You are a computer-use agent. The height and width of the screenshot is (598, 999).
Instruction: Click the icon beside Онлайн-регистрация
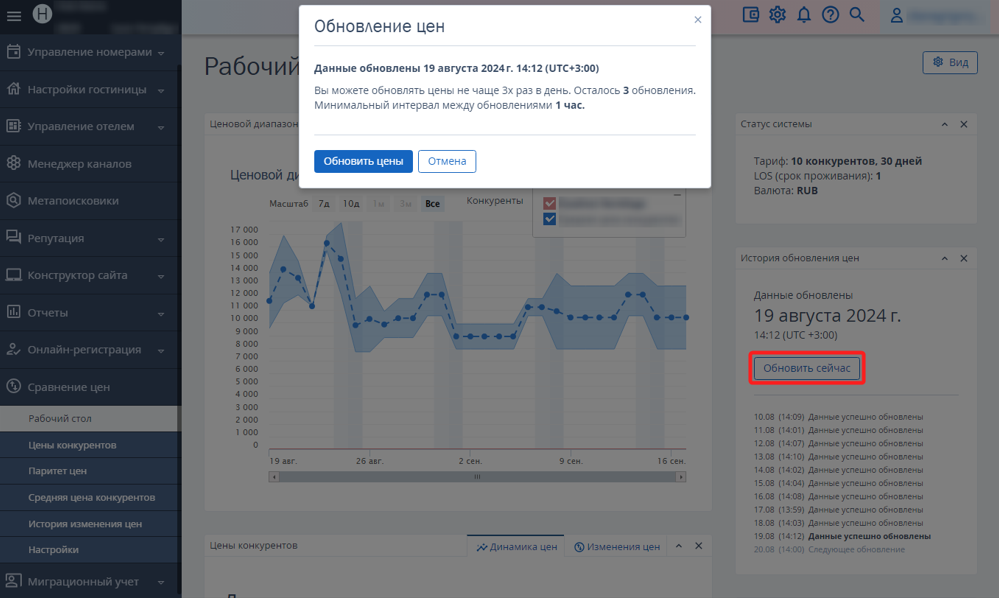13,349
